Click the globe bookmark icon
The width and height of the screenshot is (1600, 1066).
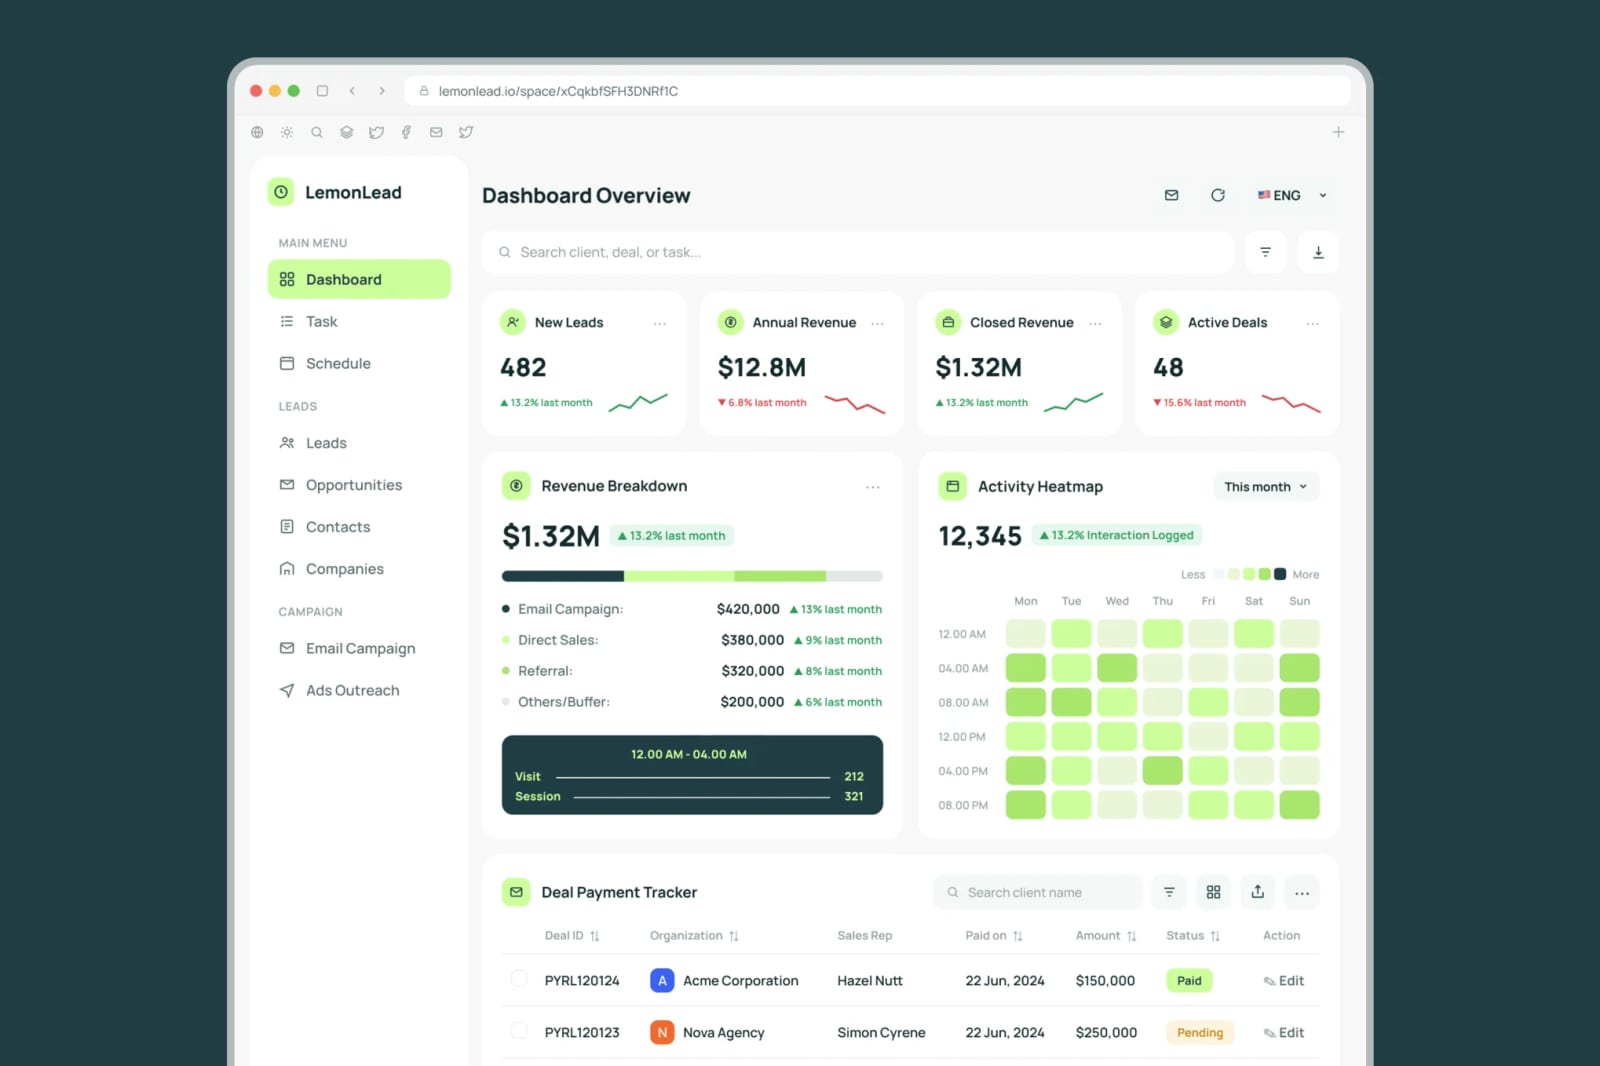[x=257, y=132]
